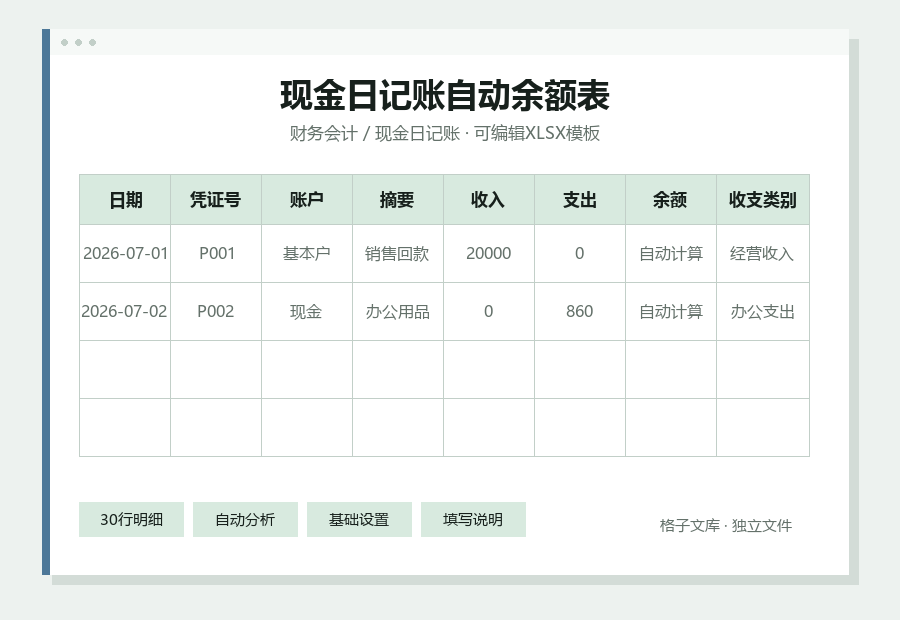Select date cell 2026-07-01
Image resolution: width=900 pixels, height=620 pixels.
click(125, 253)
